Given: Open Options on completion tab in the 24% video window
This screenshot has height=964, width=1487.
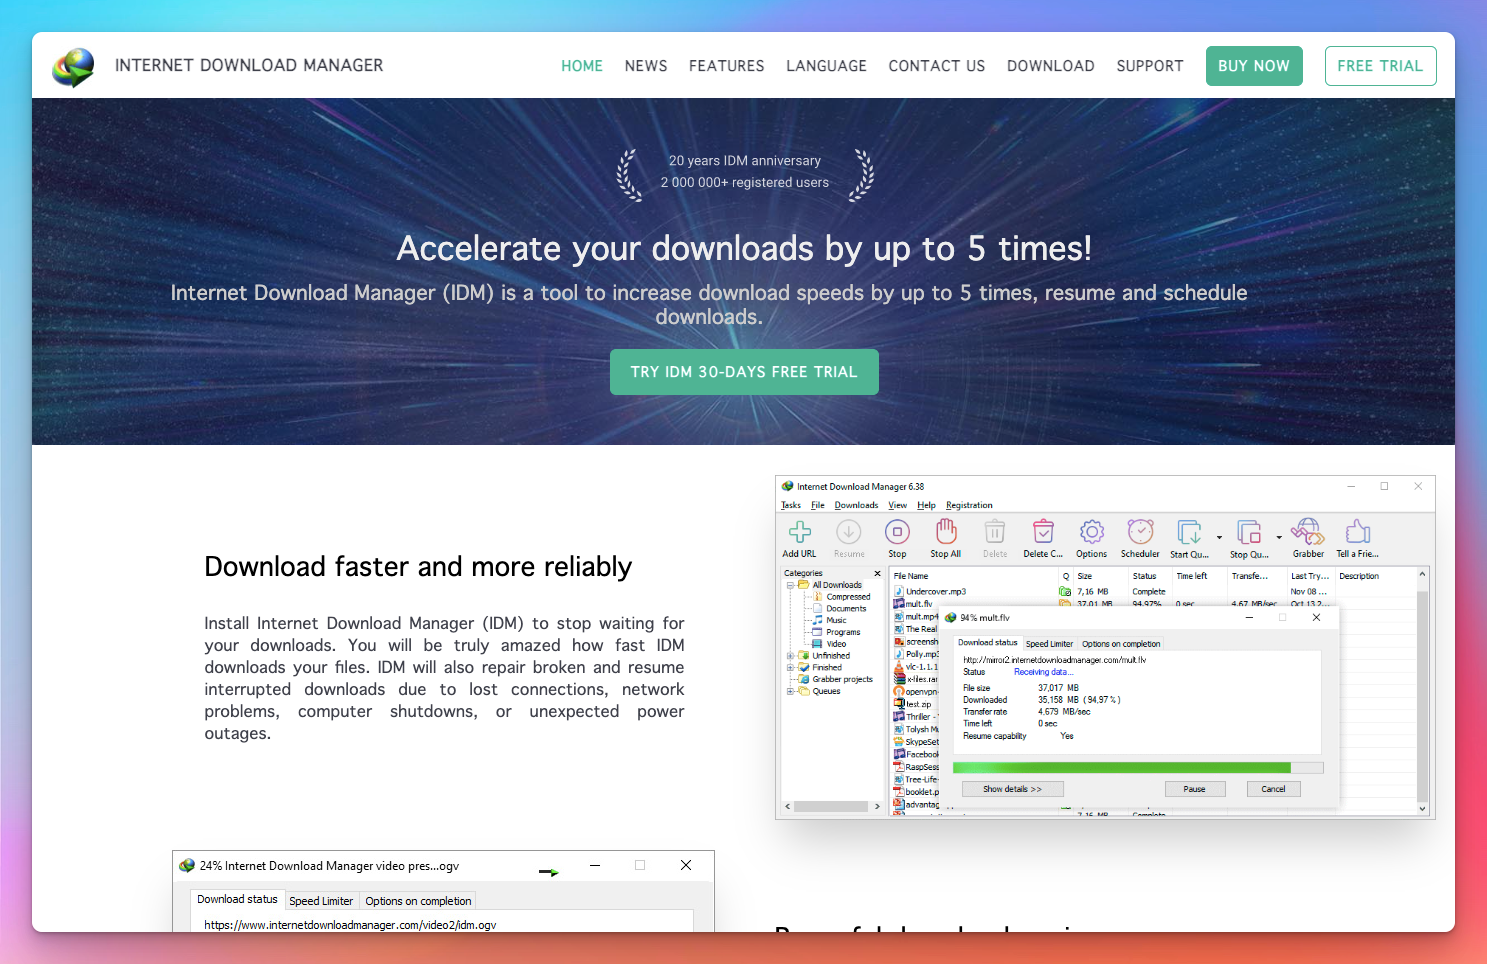Looking at the screenshot, I should pos(418,901).
